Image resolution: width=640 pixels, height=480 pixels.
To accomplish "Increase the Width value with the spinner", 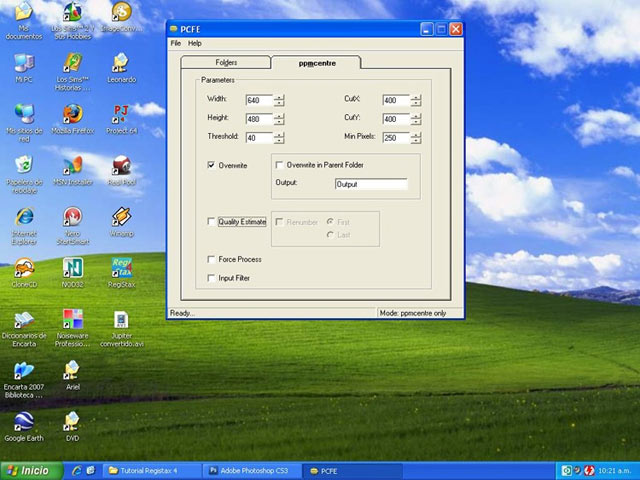I will (x=279, y=97).
